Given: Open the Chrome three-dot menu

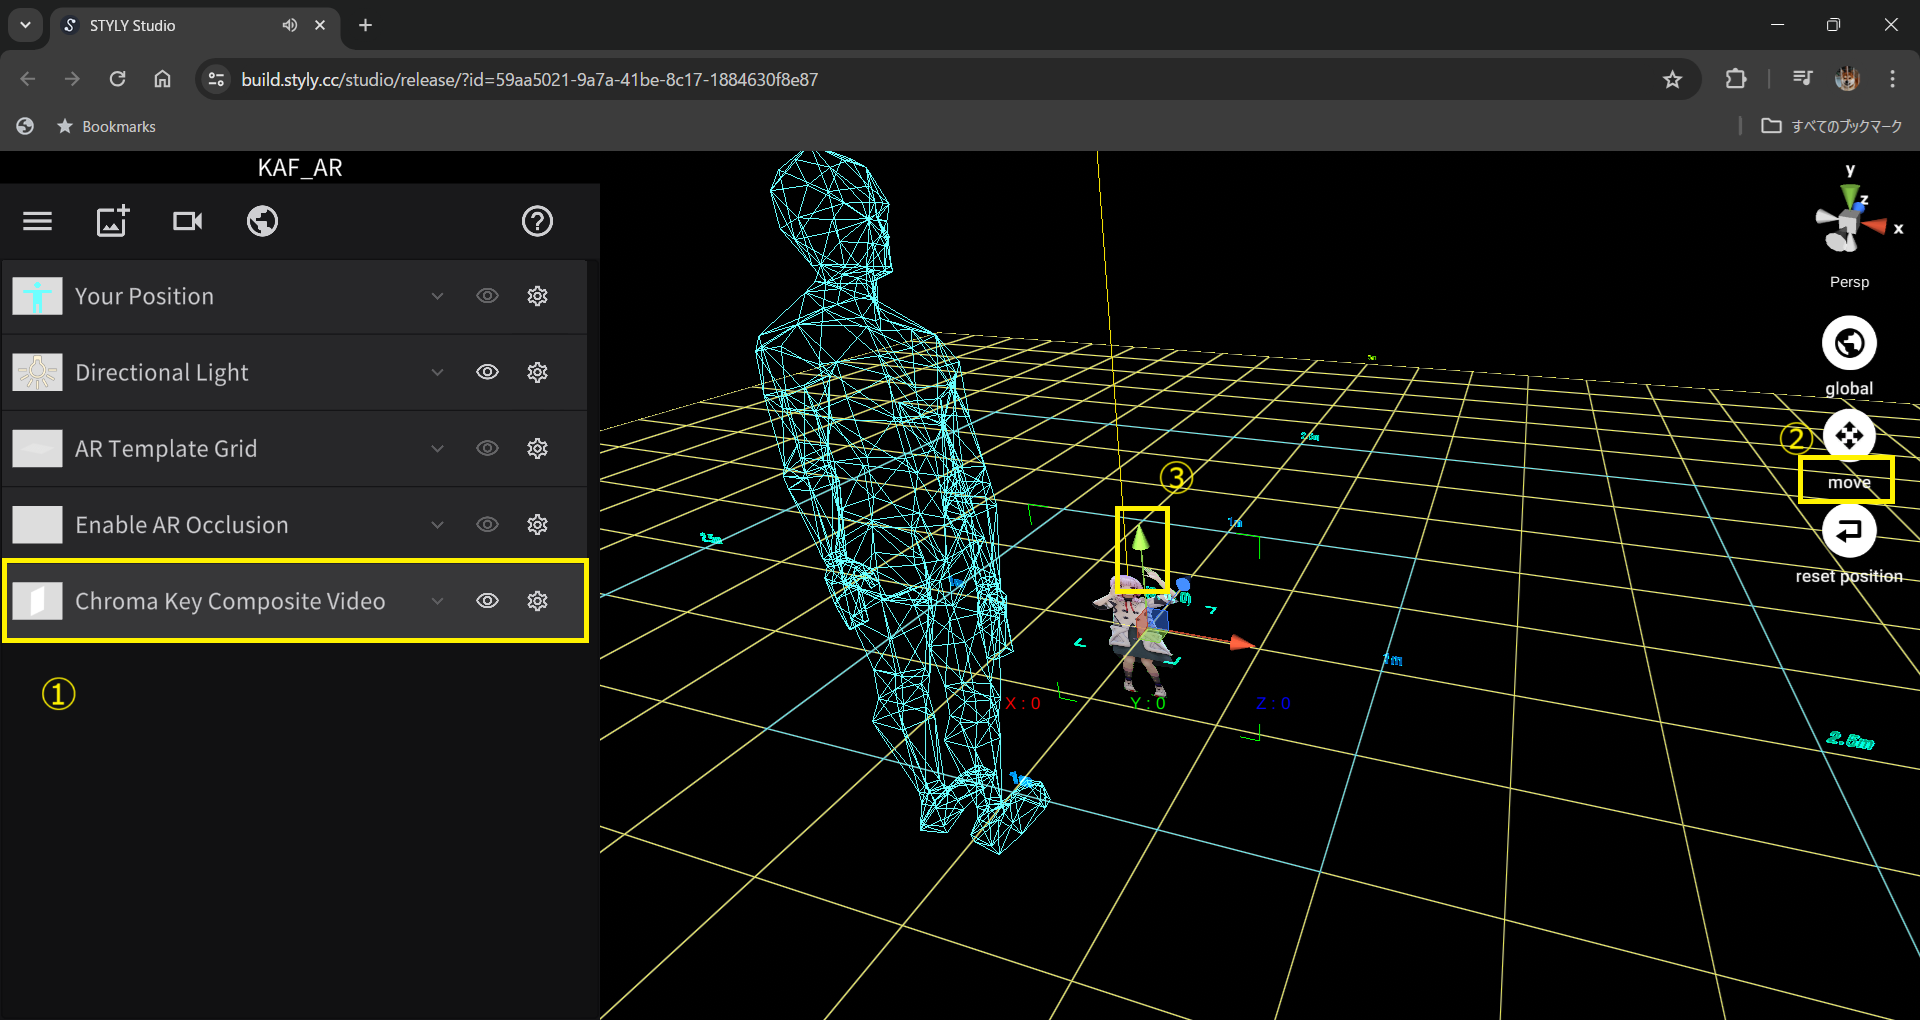Looking at the screenshot, I should point(1892,79).
